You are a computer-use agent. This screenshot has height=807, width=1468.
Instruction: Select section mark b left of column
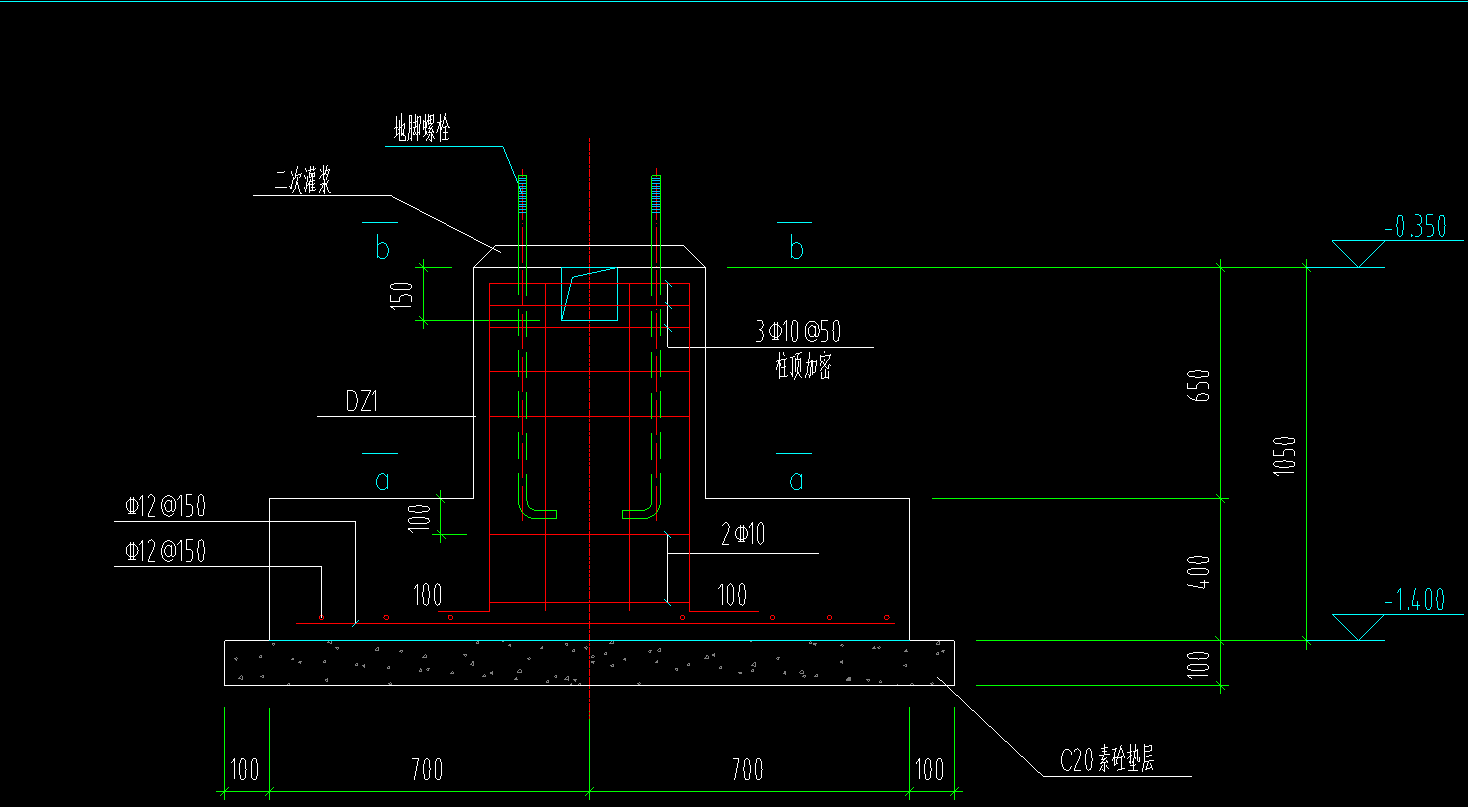382,248
